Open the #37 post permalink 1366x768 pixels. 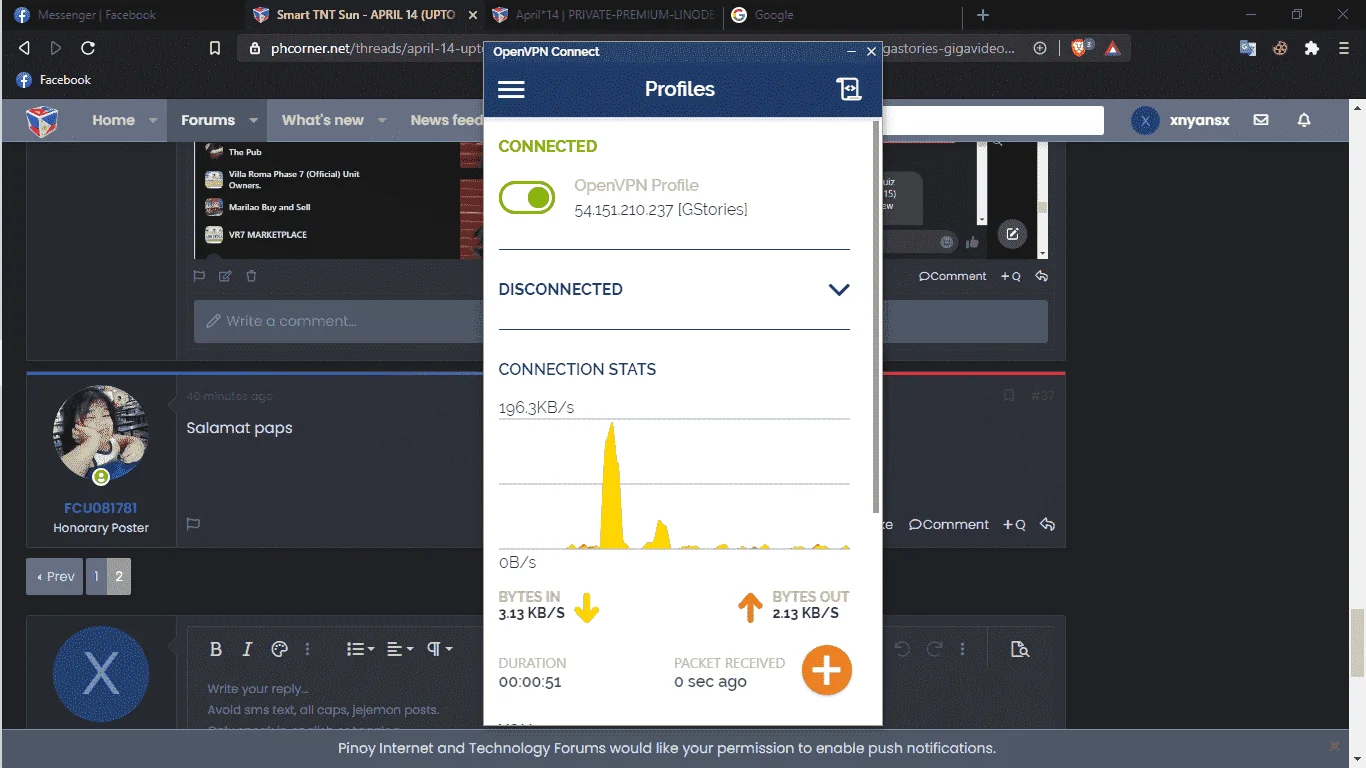pyautogui.click(x=1043, y=396)
